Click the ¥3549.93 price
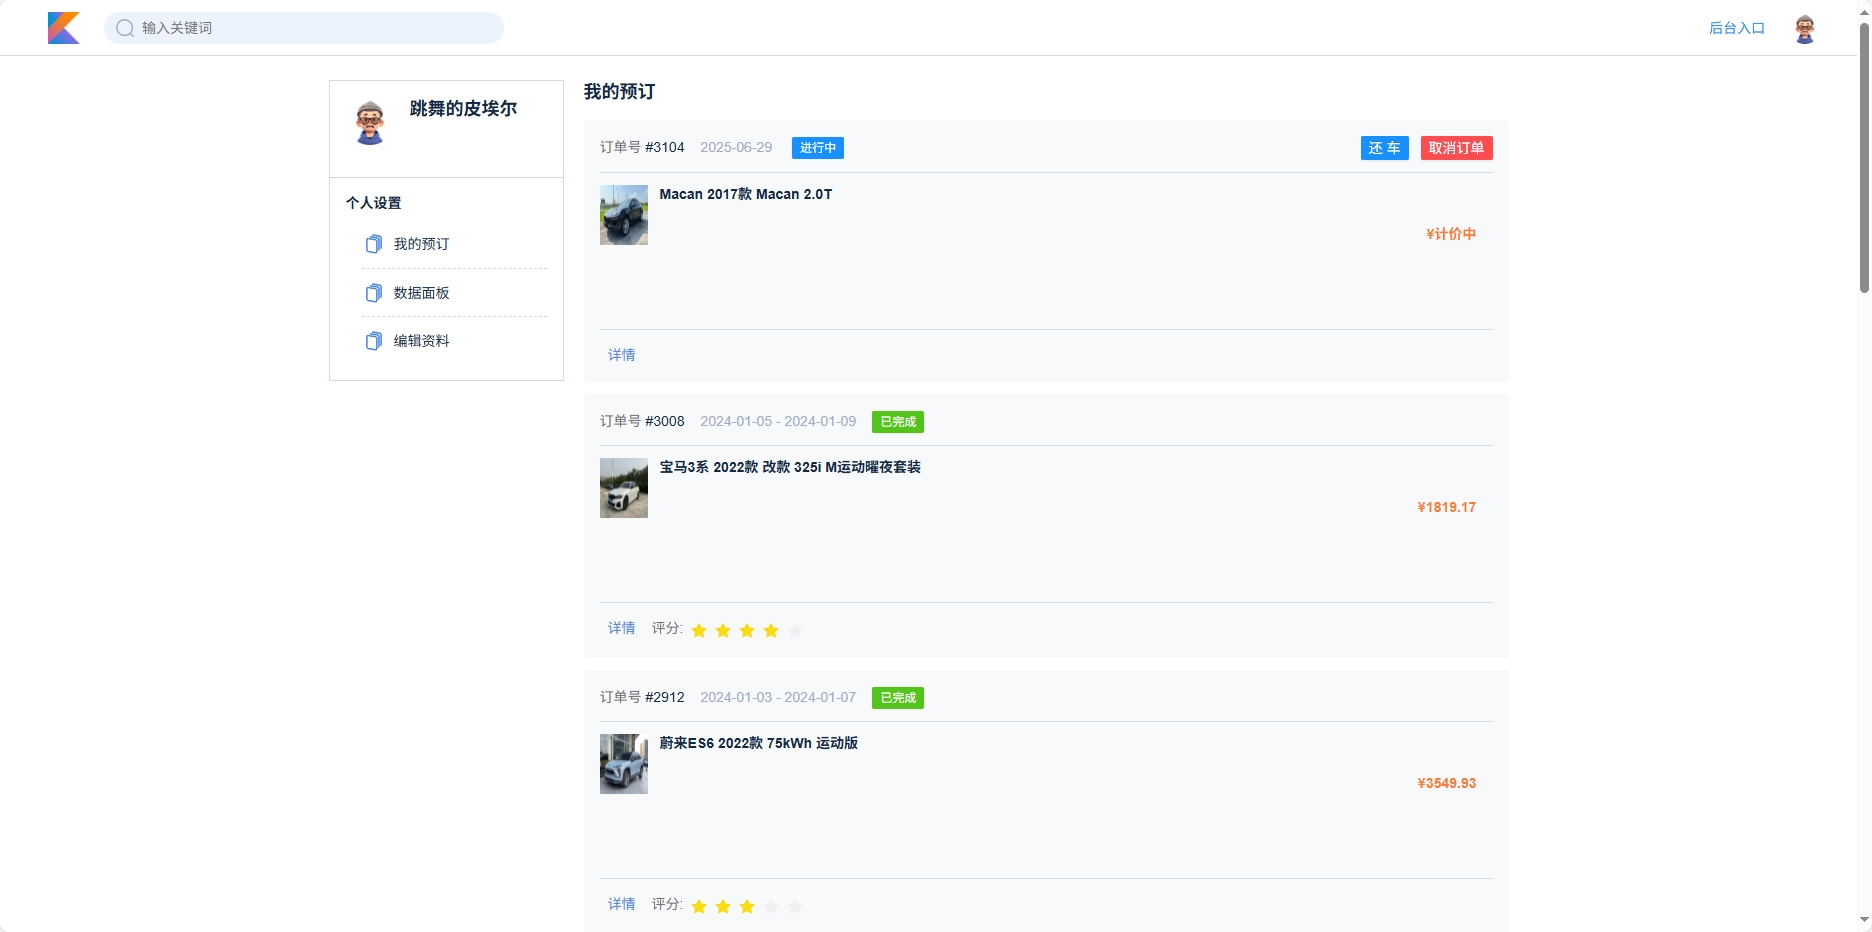Viewport: 1872px width, 932px height. tap(1447, 784)
